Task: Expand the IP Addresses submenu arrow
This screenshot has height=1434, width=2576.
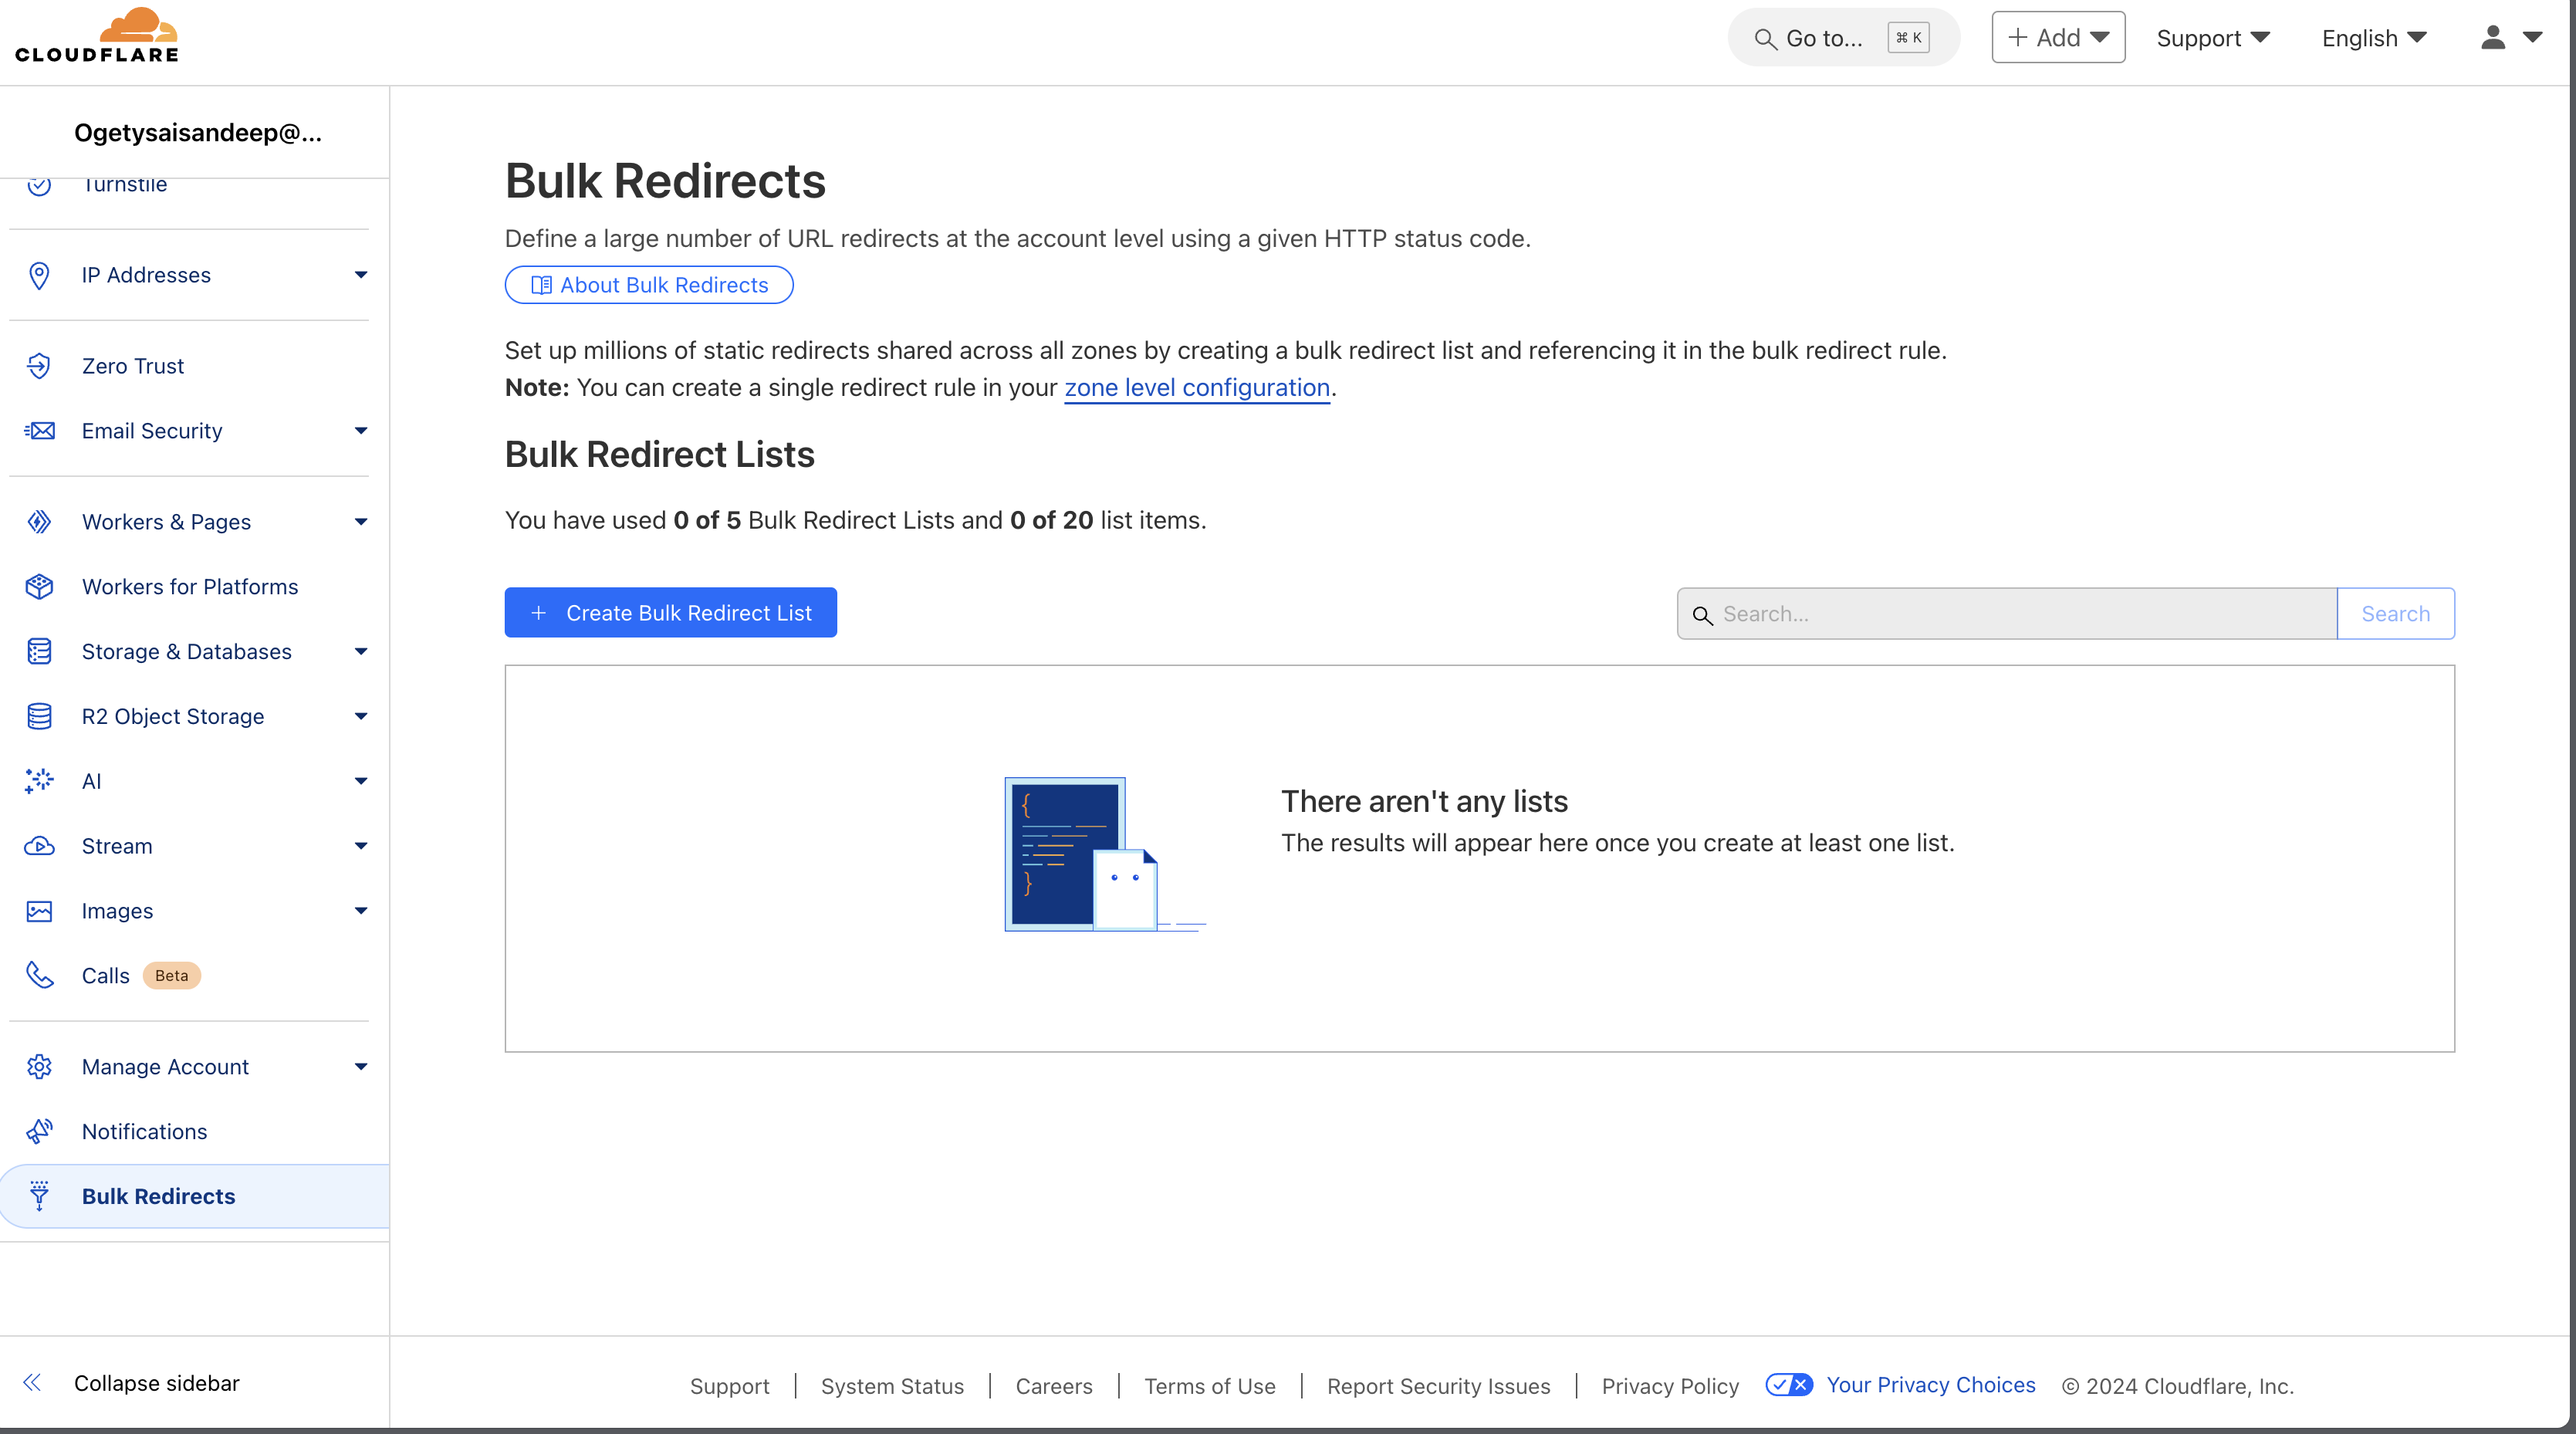Action: 361,275
